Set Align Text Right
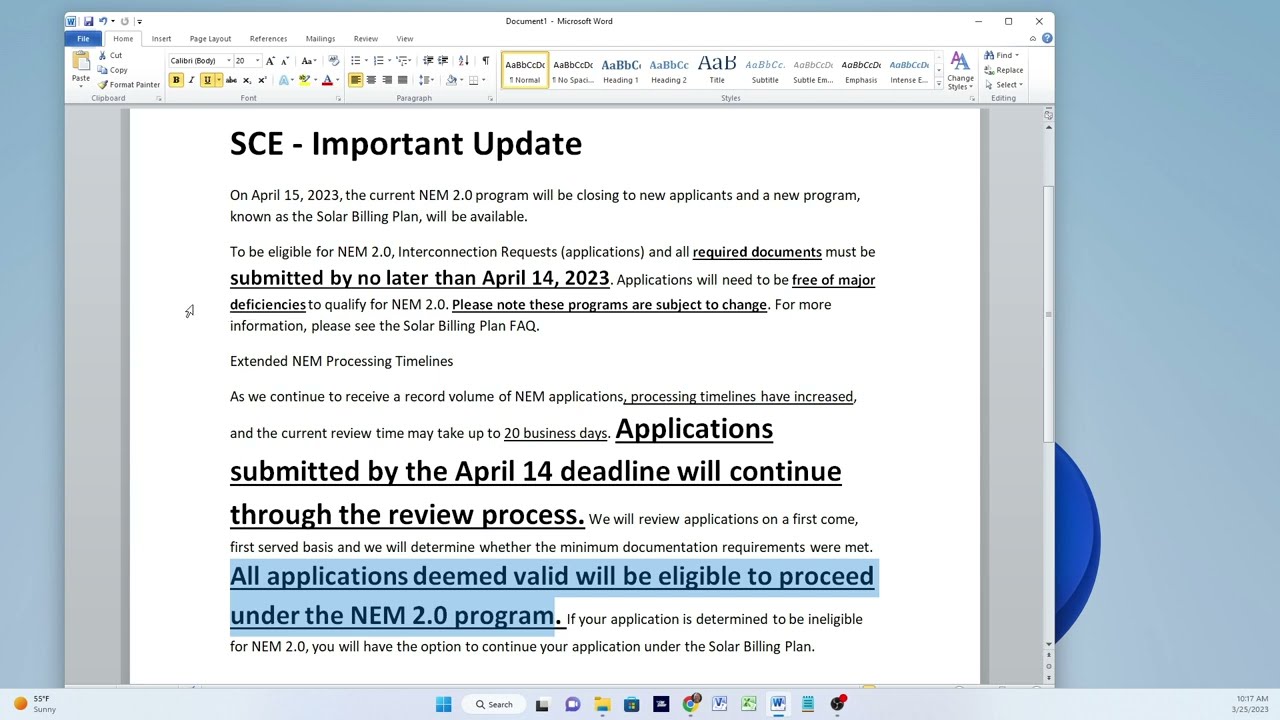The height and width of the screenshot is (720, 1280). click(387, 80)
